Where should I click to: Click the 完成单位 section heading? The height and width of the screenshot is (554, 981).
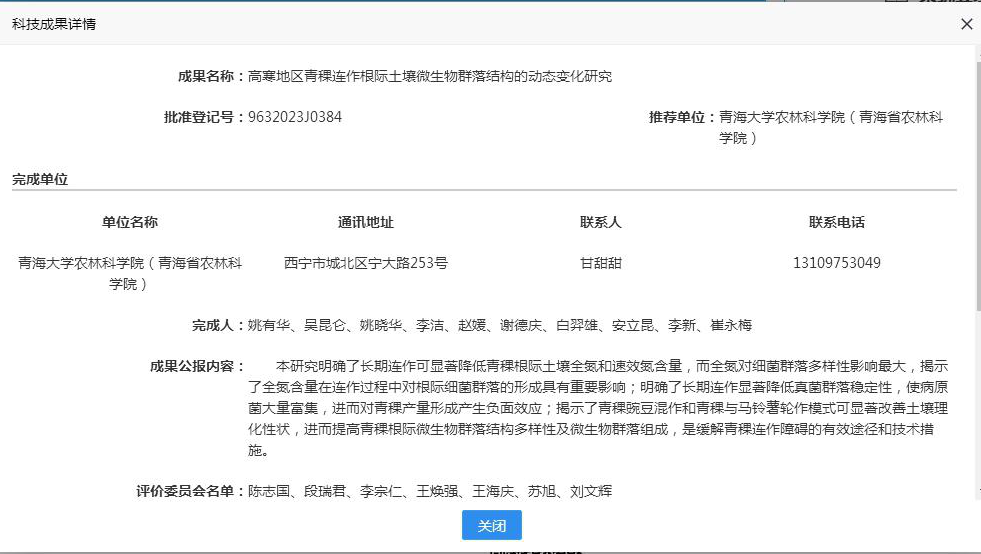click(40, 180)
